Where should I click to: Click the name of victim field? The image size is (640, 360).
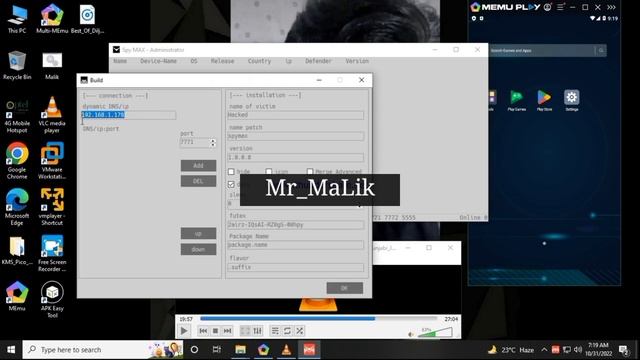296,115
